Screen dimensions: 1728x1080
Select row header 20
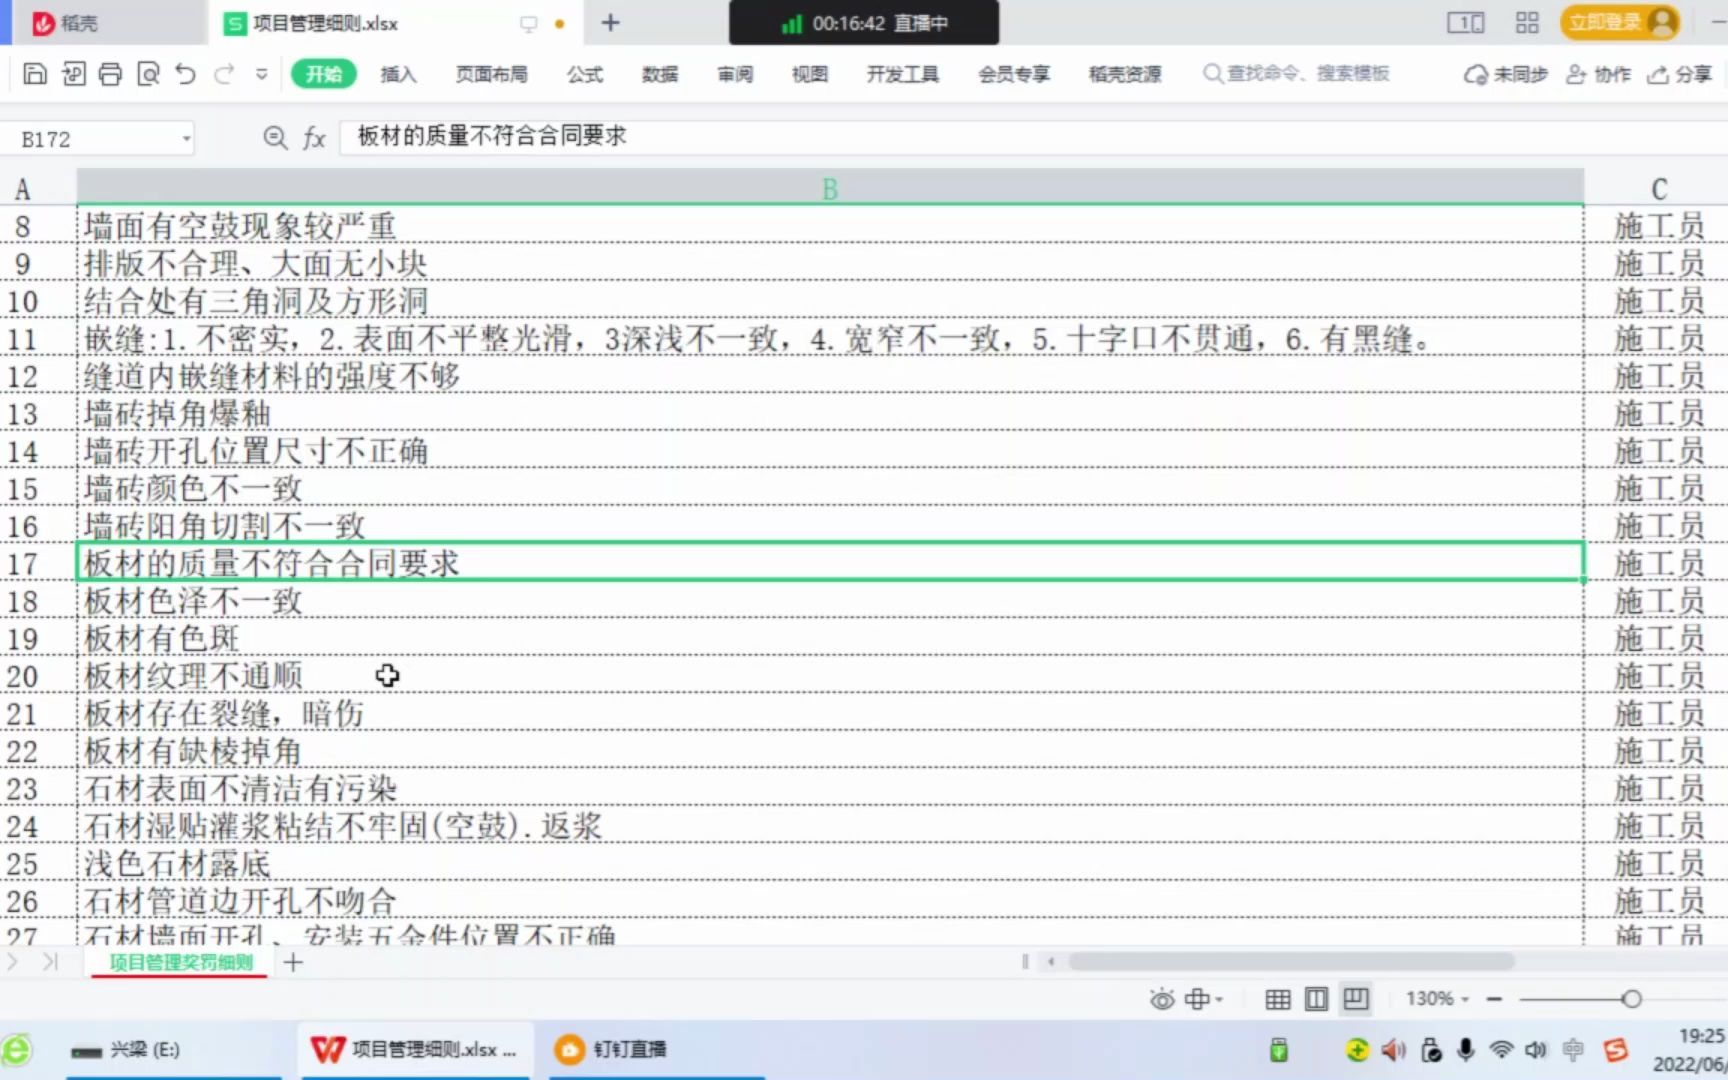click(x=22, y=677)
